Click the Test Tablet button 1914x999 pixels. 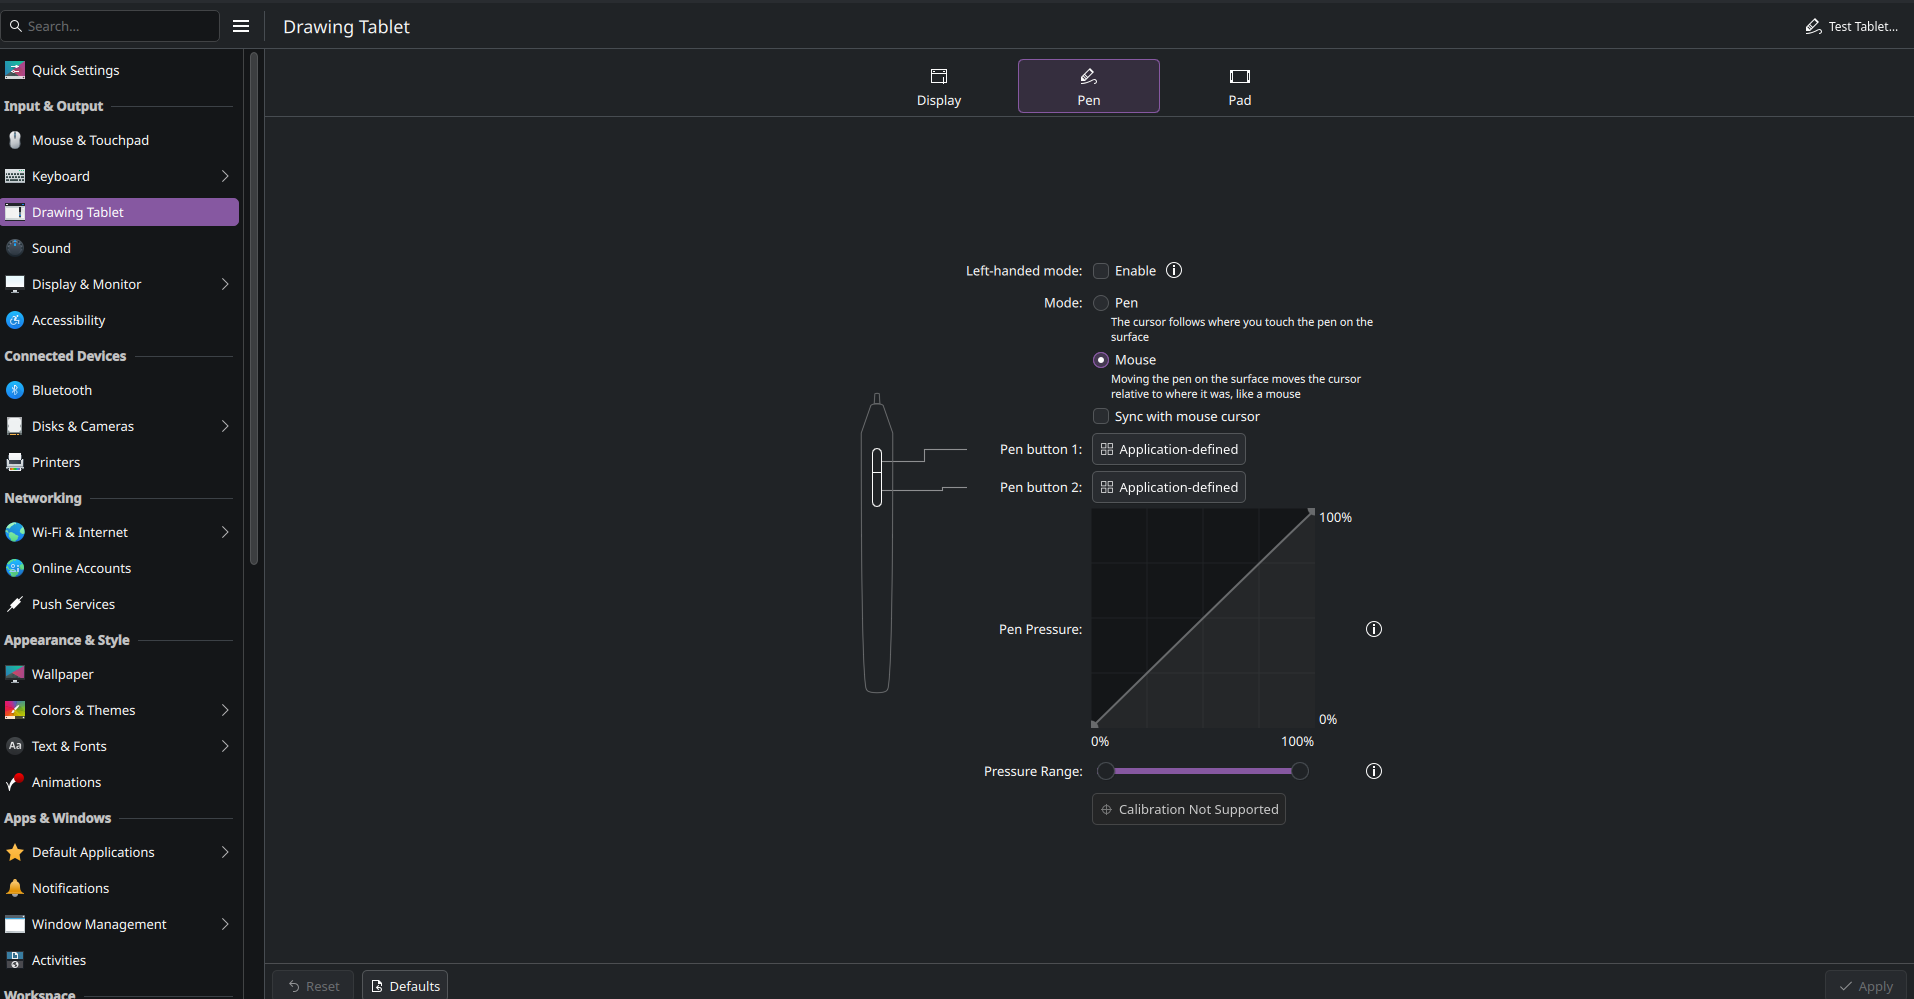pyautogui.click(x=1852, y=26)
